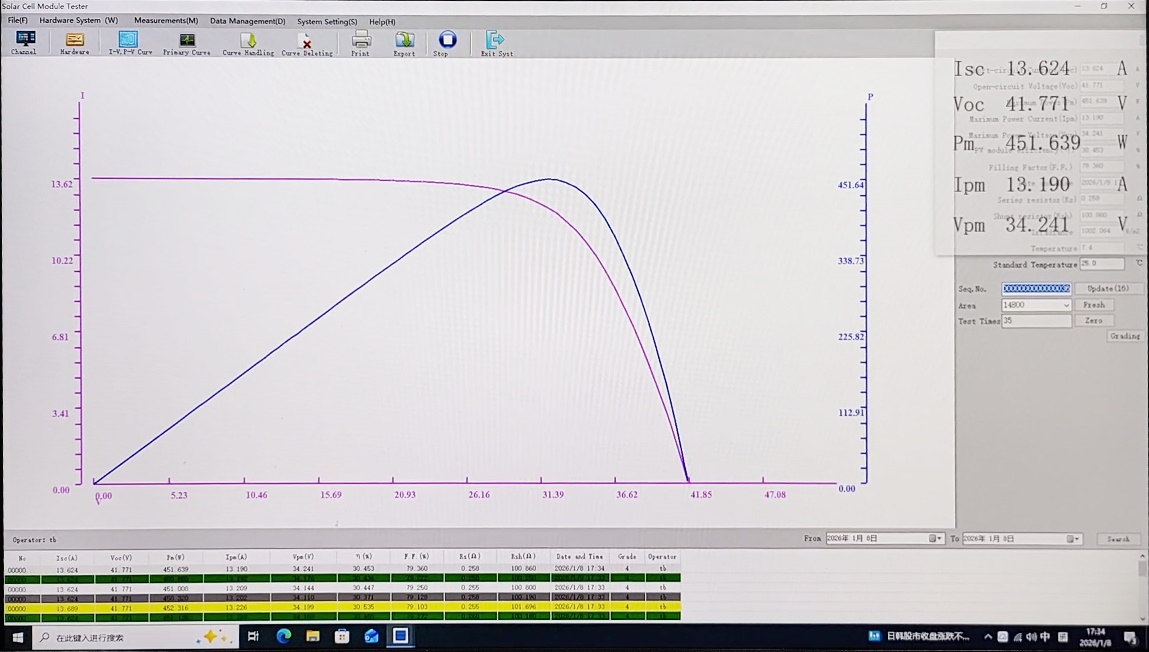Click the Seq. No. input field
1149x652 pixels.
pos(1036,289)
